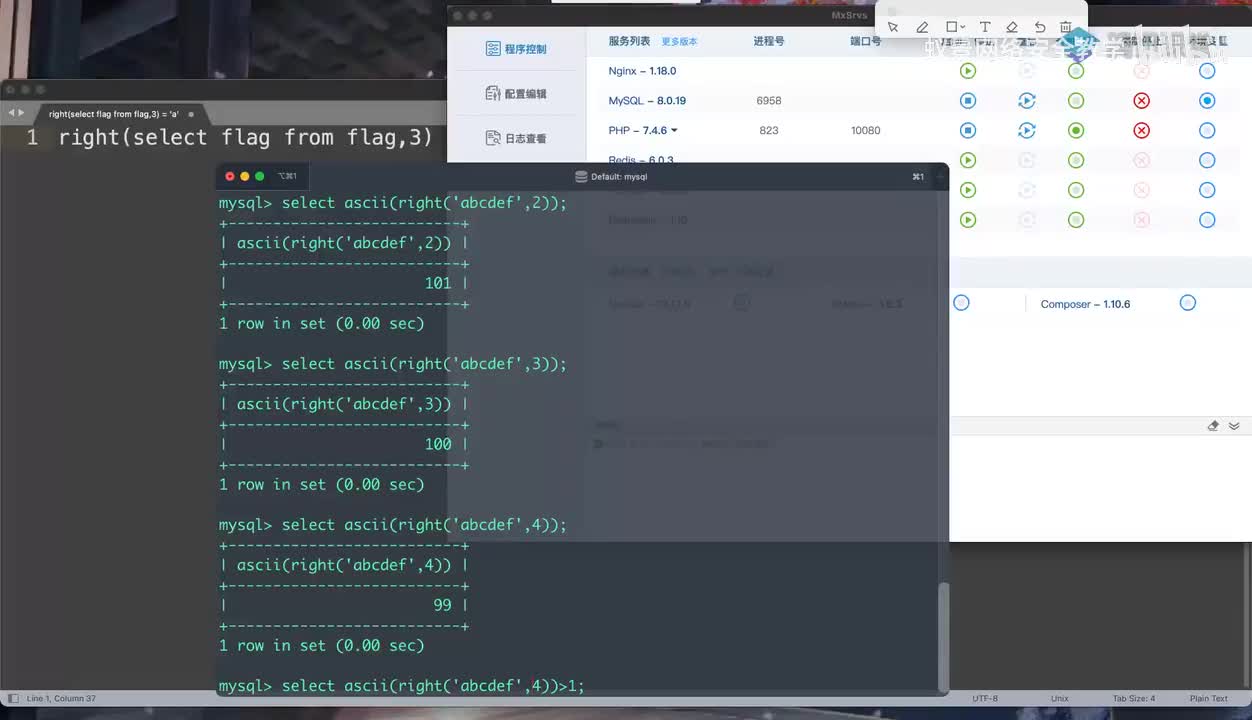Delete annotations with the trash icon
The height and width of the screenshot is (720, 1252).
click(1066, 27)
